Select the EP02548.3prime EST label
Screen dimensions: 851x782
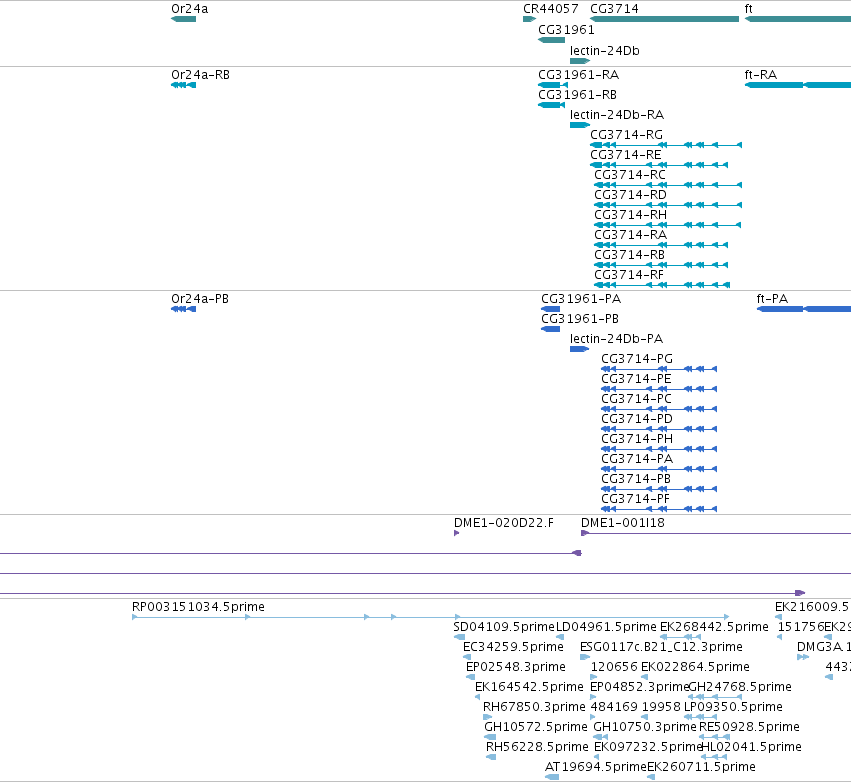516,667
